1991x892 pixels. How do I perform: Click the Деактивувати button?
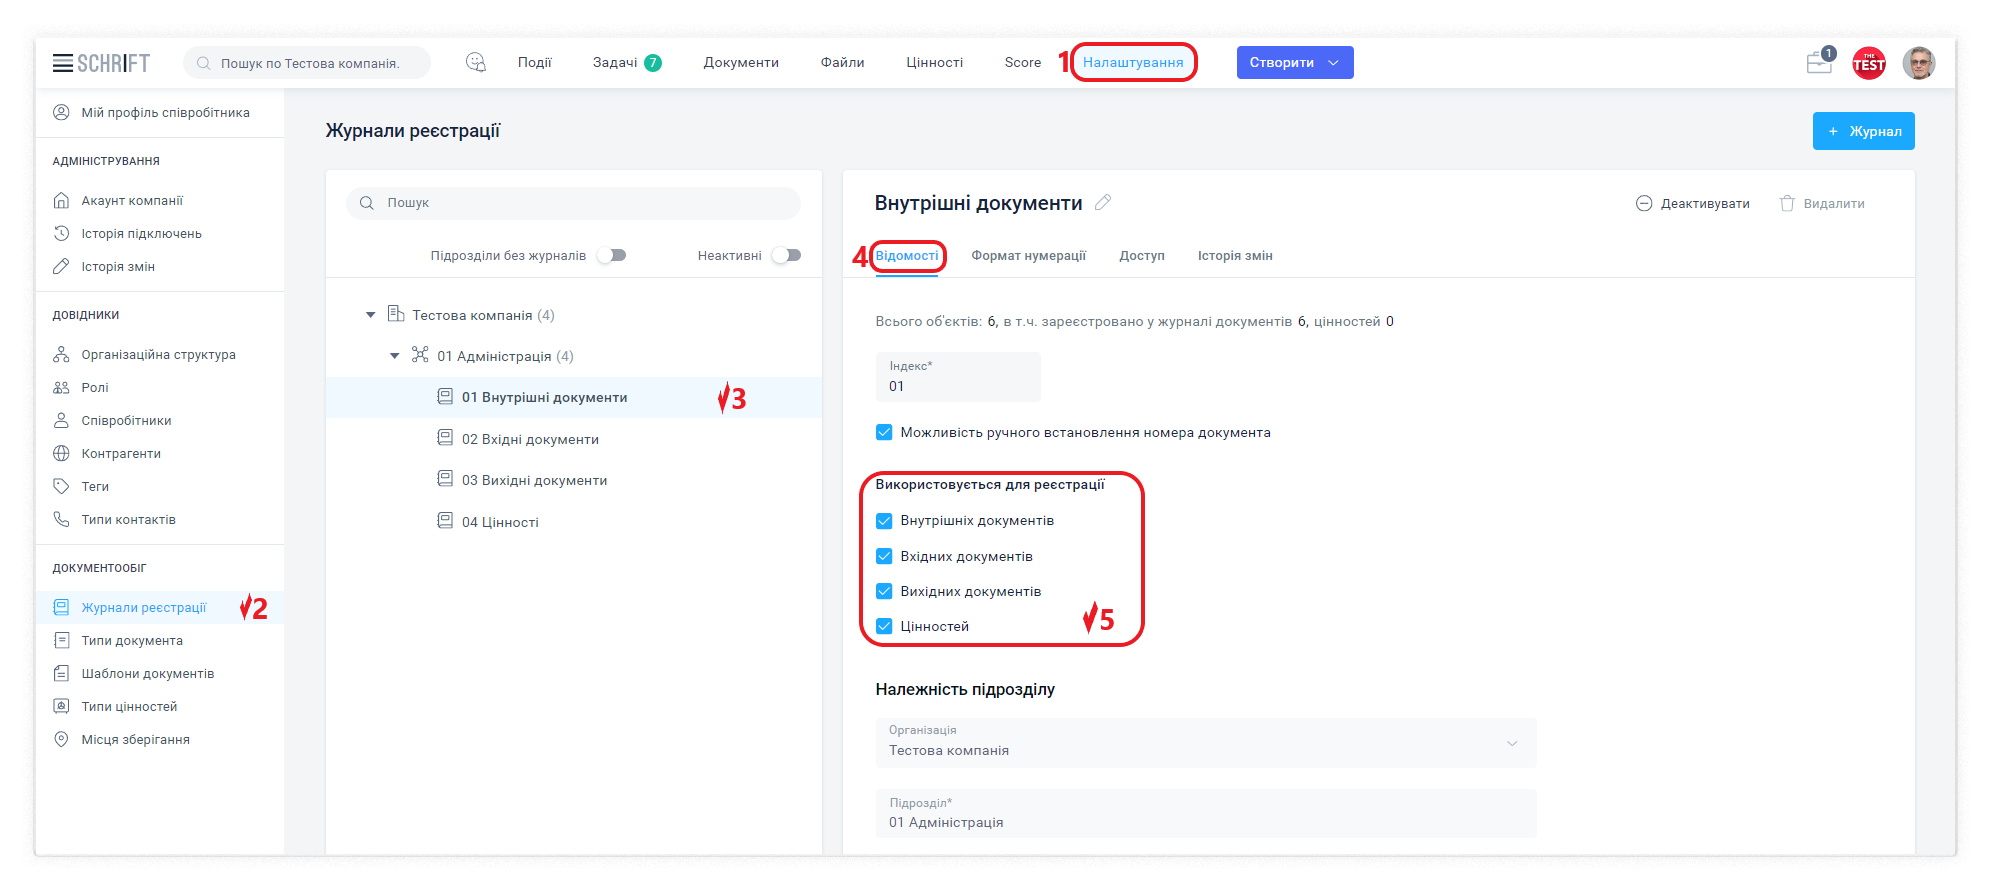(x=1693, y=204)
